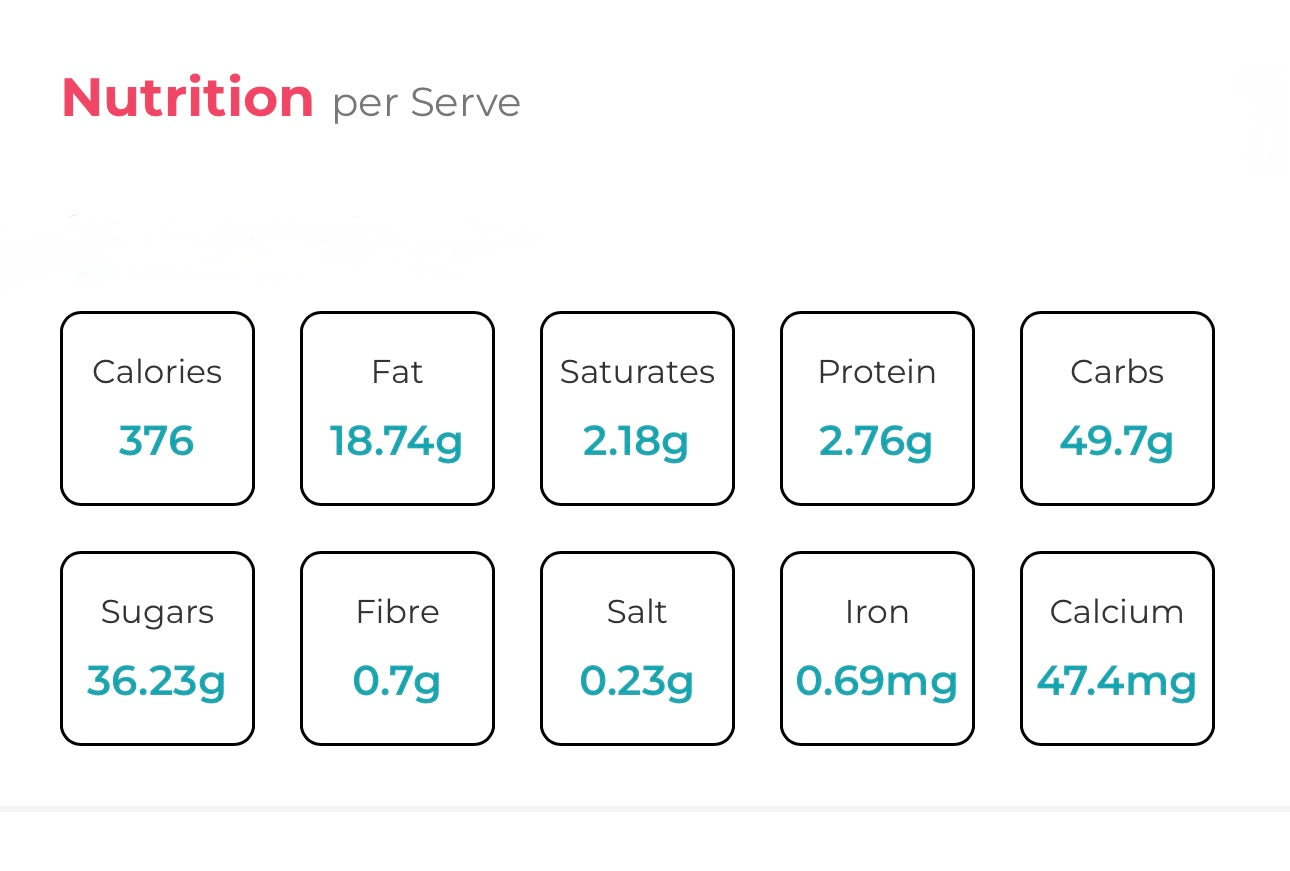Click the 'per Serve' subtitle text

point(426,103)
